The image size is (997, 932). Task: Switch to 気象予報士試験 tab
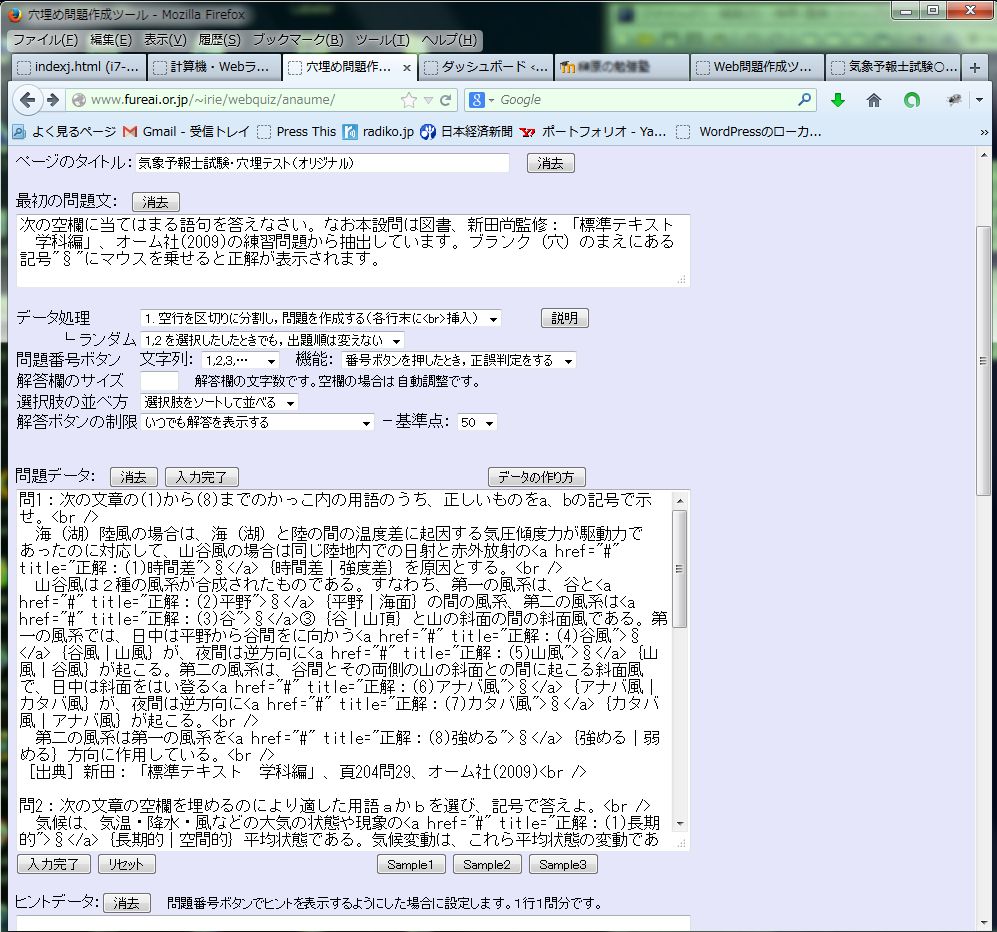click(893, 67)
